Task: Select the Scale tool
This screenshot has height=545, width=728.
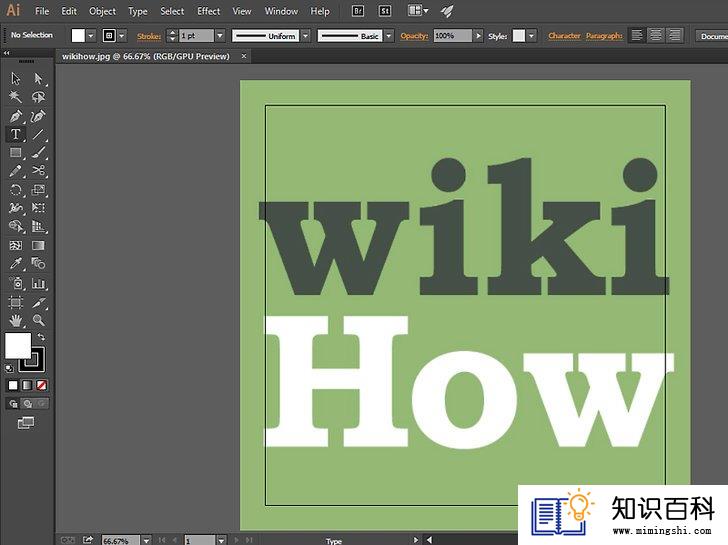Action: (x=39, y=189)
